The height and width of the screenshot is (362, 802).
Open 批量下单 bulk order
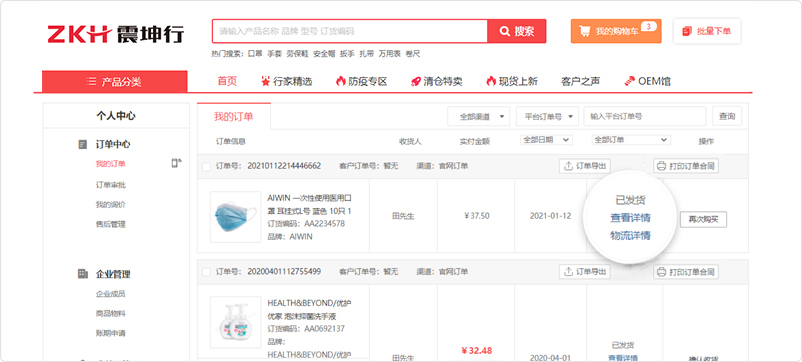pyautogui.click(x=707, y=31)
